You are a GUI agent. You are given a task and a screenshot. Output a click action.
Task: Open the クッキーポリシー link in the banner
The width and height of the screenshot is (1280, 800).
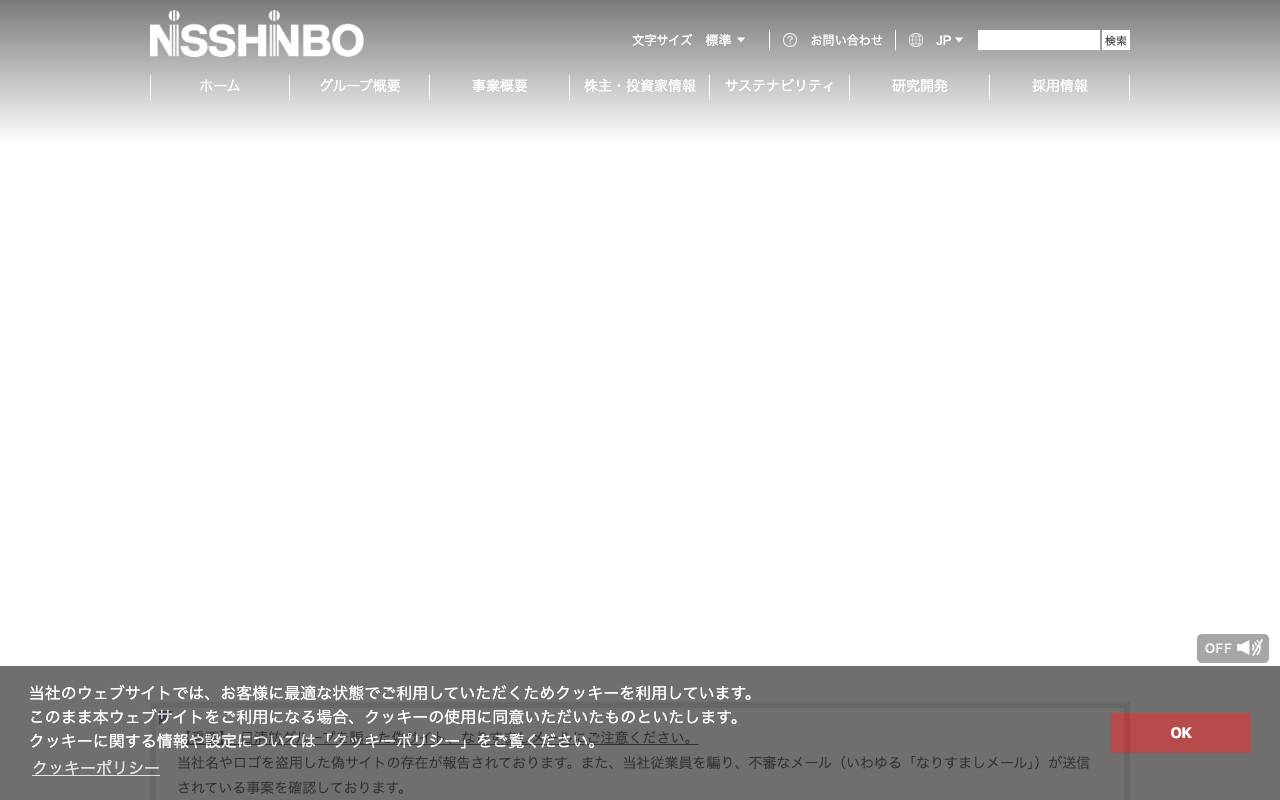[95, 768]
